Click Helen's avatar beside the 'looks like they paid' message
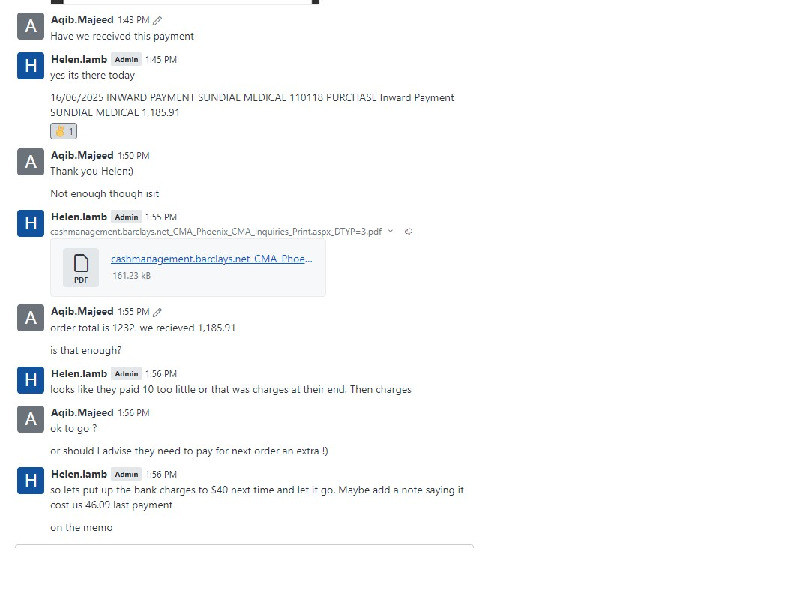This screenshot has height=612, width=792. tap(31, 380)
